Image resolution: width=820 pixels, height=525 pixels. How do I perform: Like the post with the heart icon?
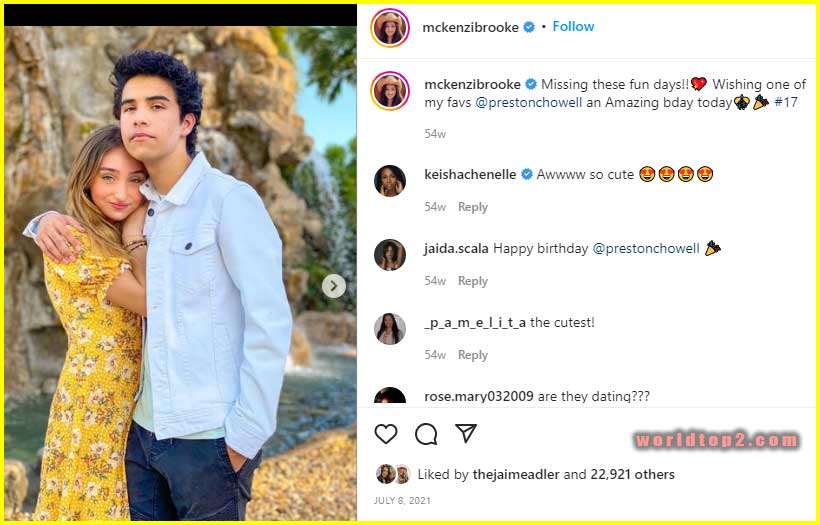(x=386, y=433)
